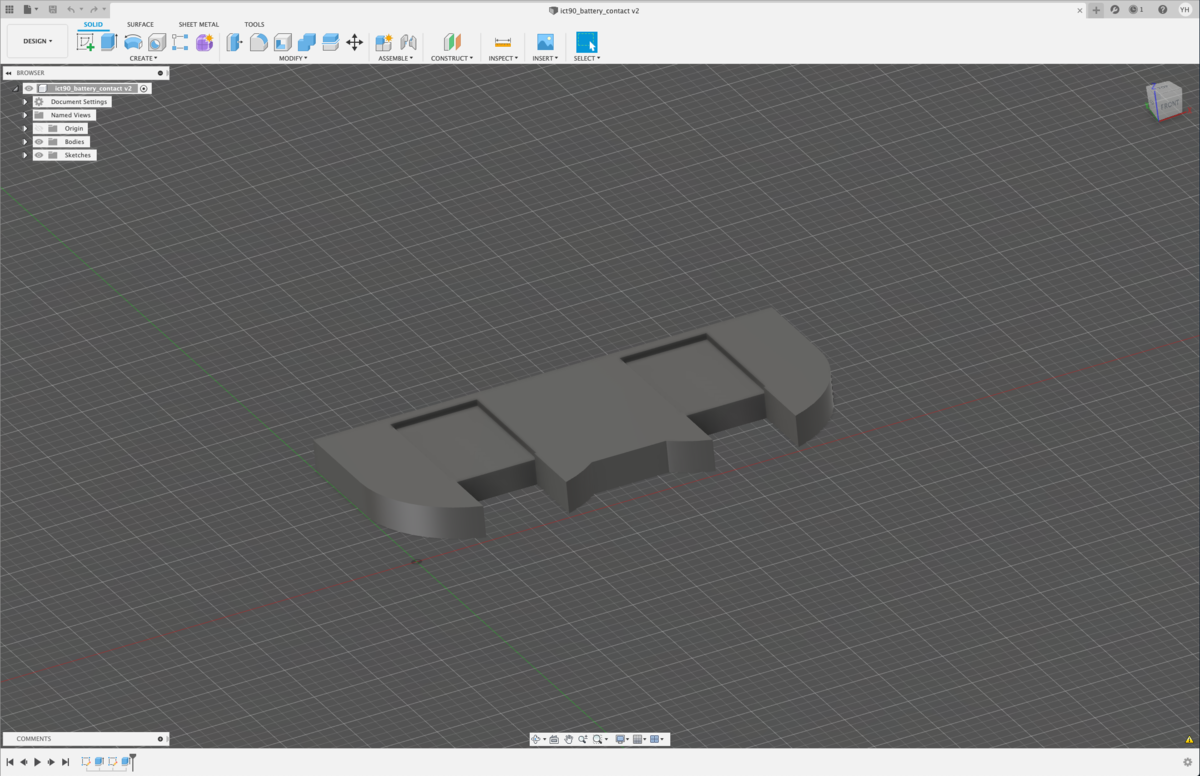Switch to the SHEET METAL tab
This screenshot has width=1200, height=776.
tap(199, 24)
